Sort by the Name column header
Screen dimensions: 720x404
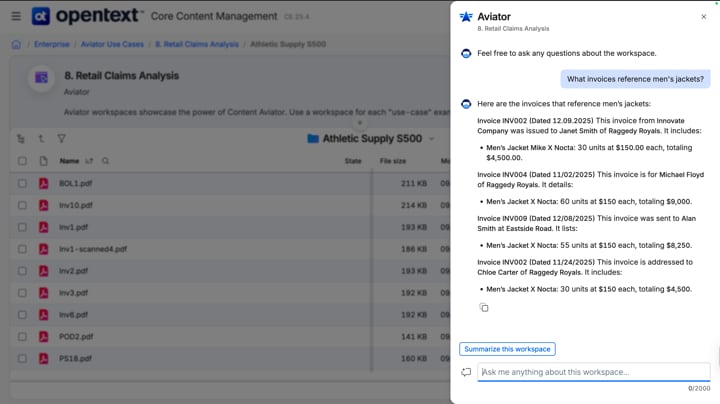tap(69, 161)
